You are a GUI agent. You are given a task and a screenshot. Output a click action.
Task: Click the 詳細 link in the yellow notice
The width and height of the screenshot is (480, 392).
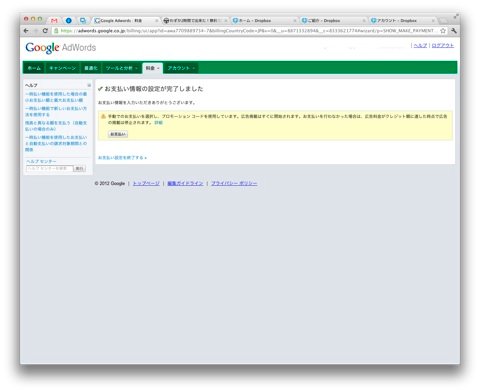[x=158, y=123]
